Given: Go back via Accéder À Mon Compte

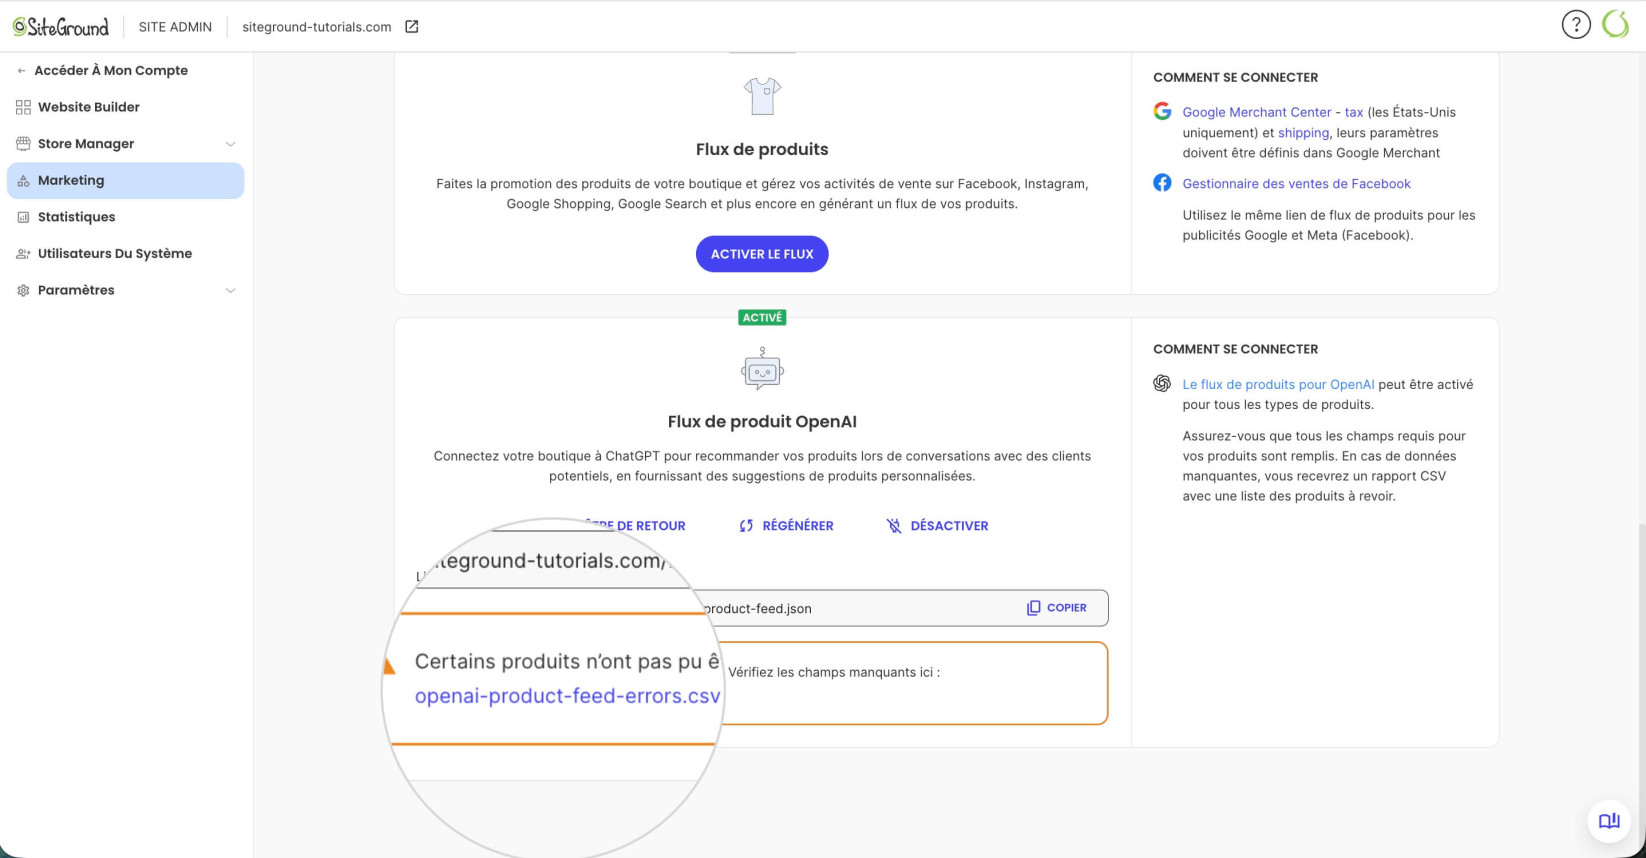Looking at the screenshot, I should pyautogui.click(x=110, y=70).
